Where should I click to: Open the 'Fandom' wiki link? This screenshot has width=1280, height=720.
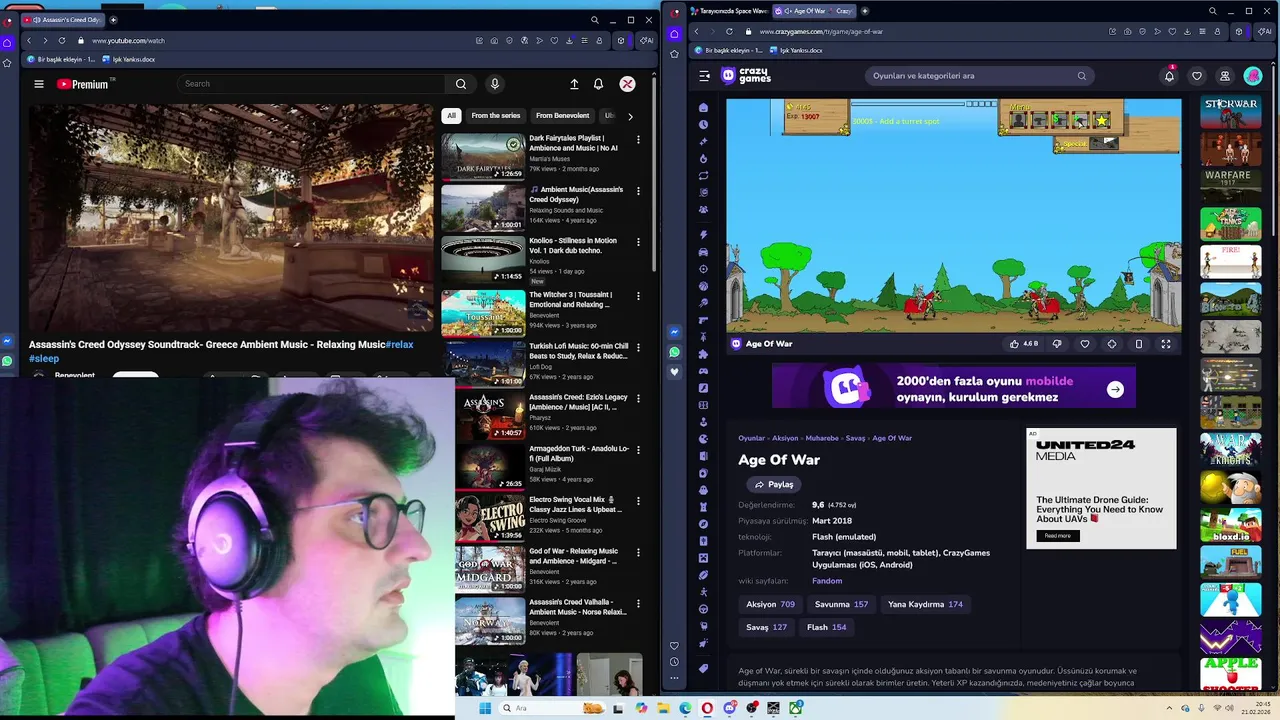(827, 581)
